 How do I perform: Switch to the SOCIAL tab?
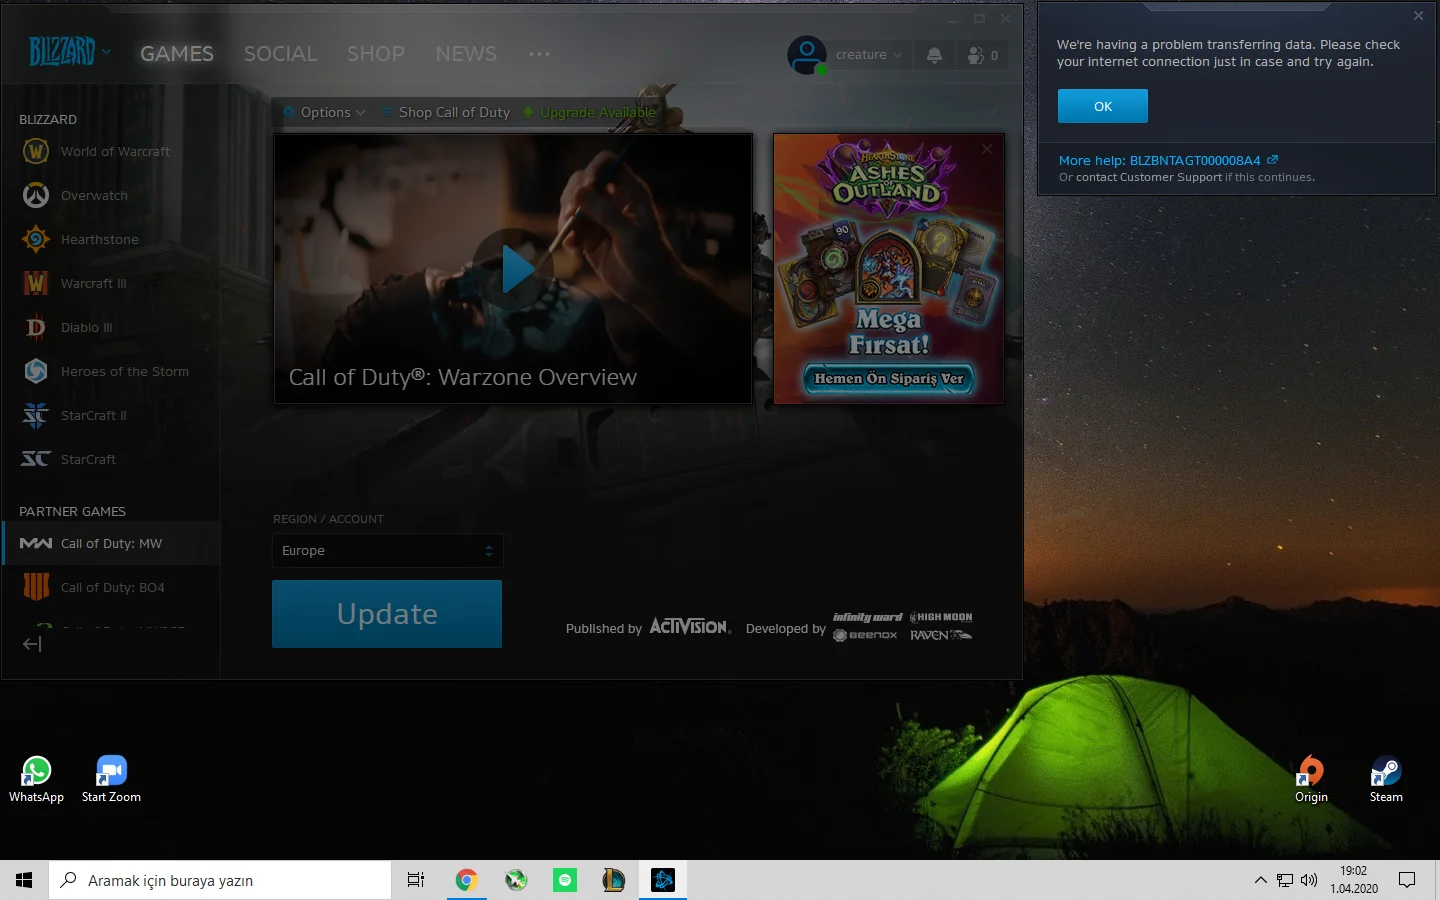[280, 54]
